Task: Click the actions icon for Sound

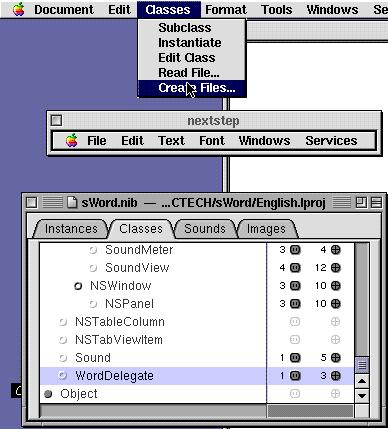Action: click(x=336, y=358)
